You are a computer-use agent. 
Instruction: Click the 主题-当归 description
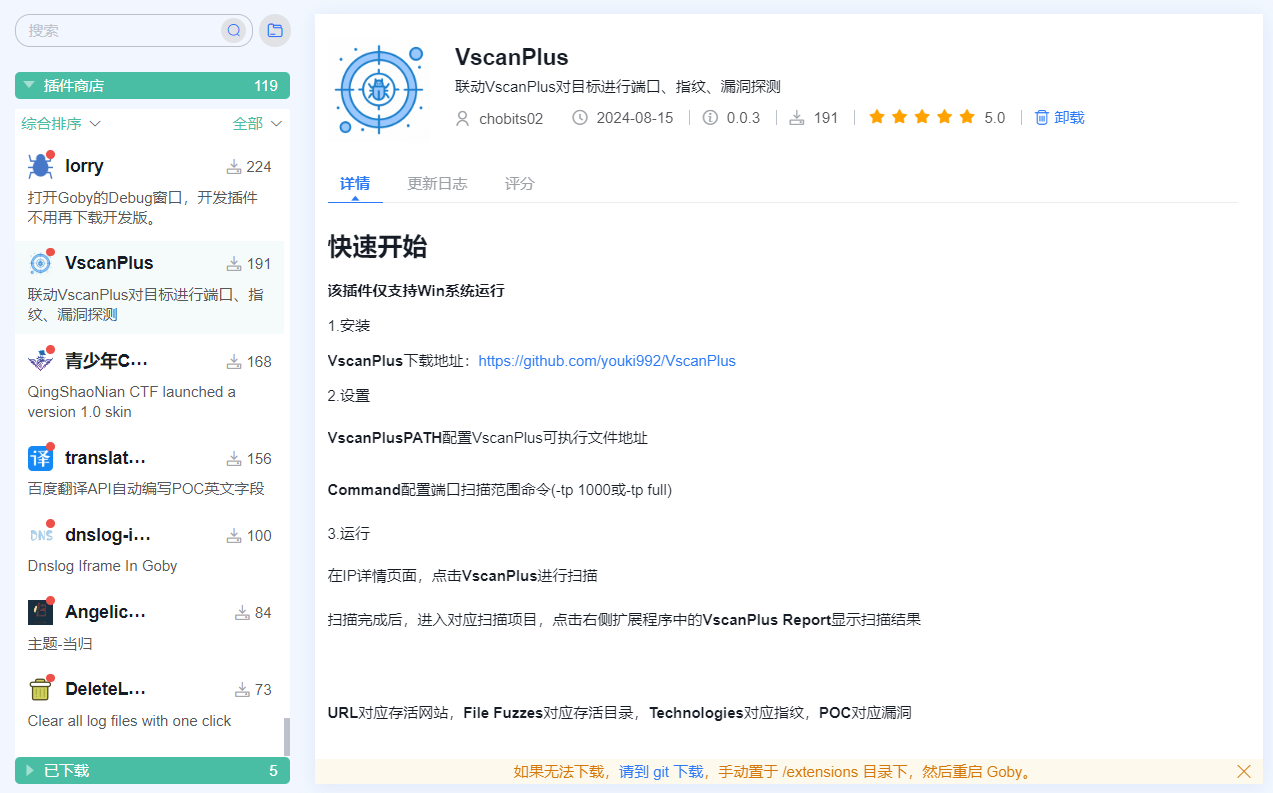coord(60,644)
